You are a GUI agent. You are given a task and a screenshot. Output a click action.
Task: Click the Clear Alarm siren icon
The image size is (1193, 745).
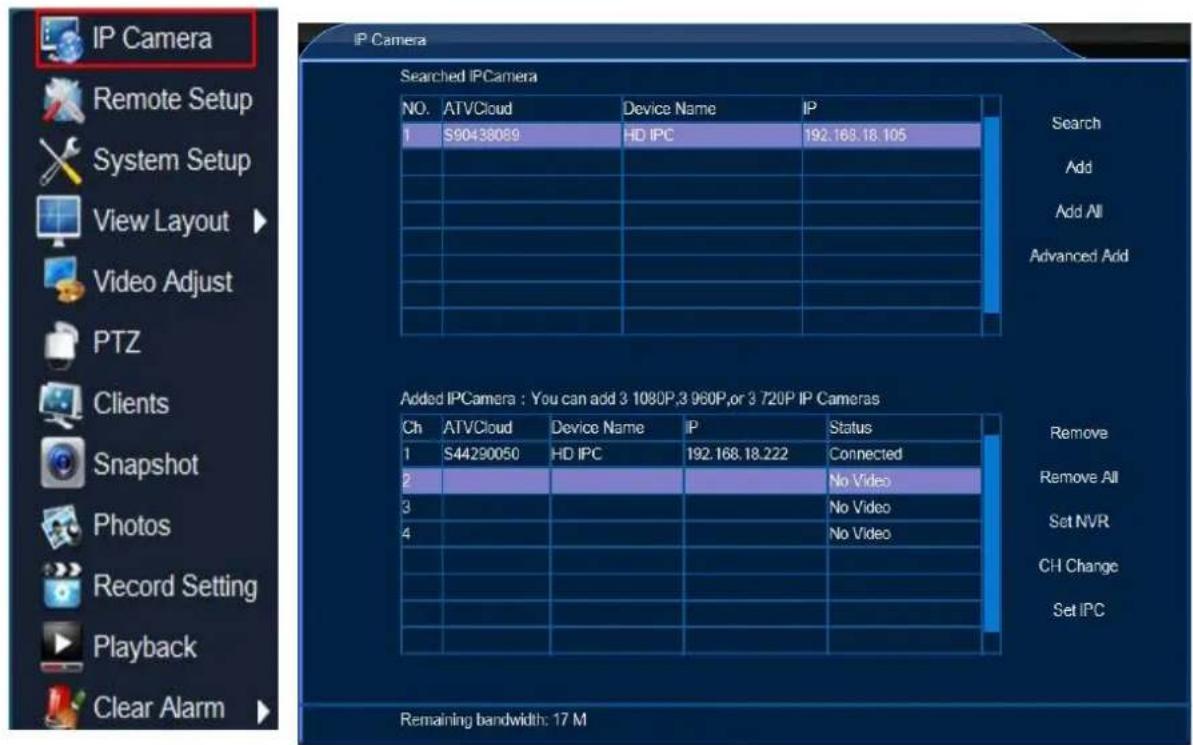click(63, 706)
